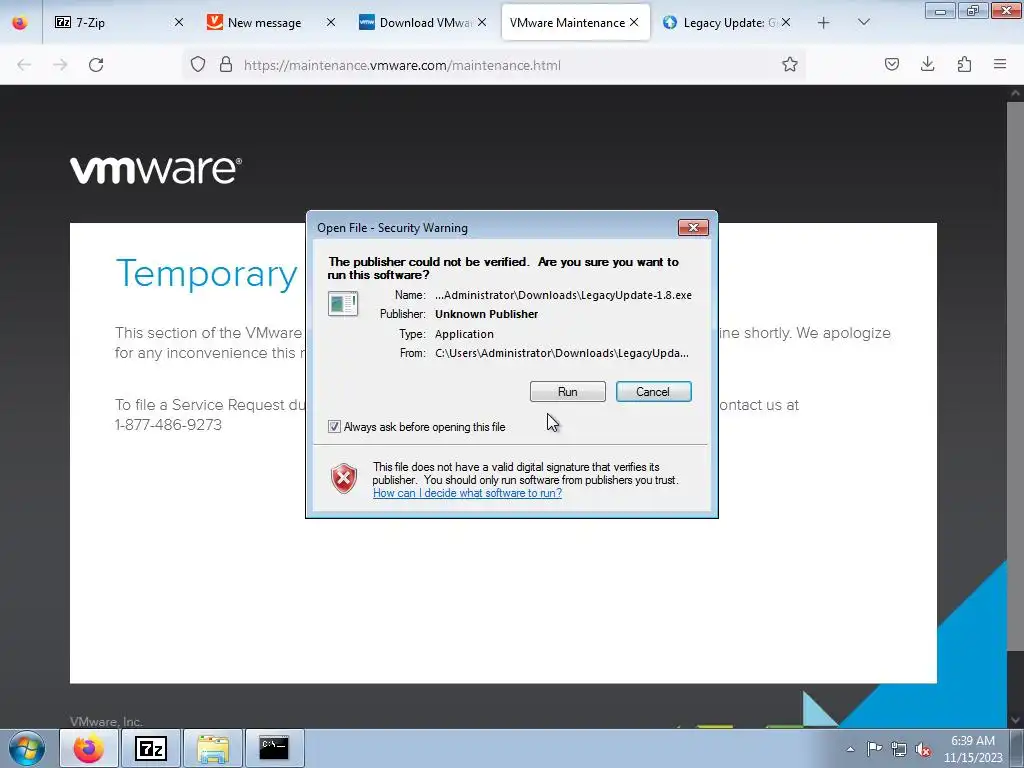Minimize the Firefox window
The height and width of the screenshot is (768, 1024).
point(940,10)
